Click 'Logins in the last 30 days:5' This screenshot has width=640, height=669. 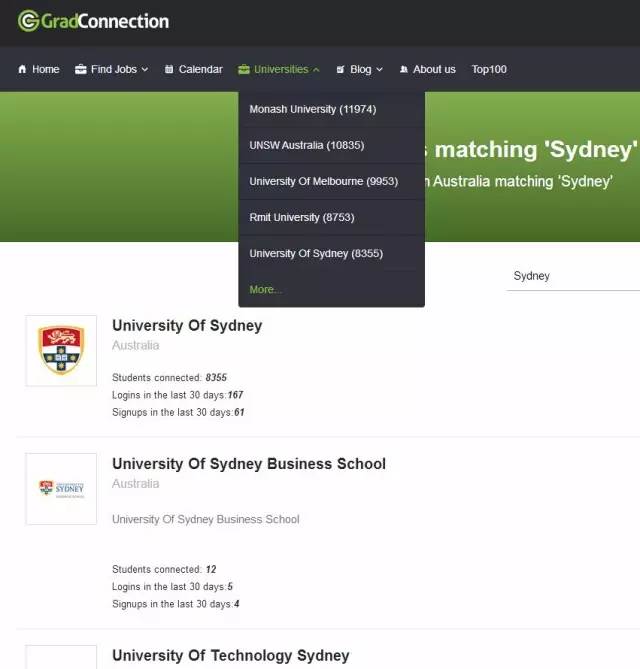pyautogui.click(x=172, y=587)
